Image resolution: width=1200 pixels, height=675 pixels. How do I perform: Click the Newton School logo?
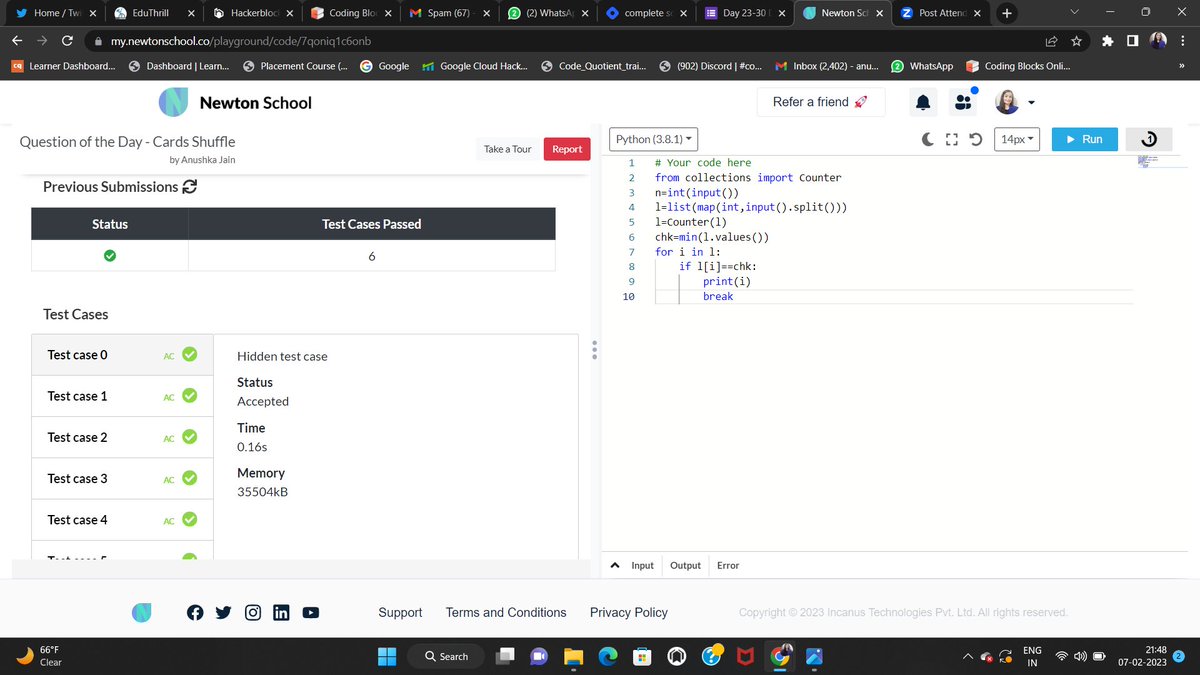point(236,102)
